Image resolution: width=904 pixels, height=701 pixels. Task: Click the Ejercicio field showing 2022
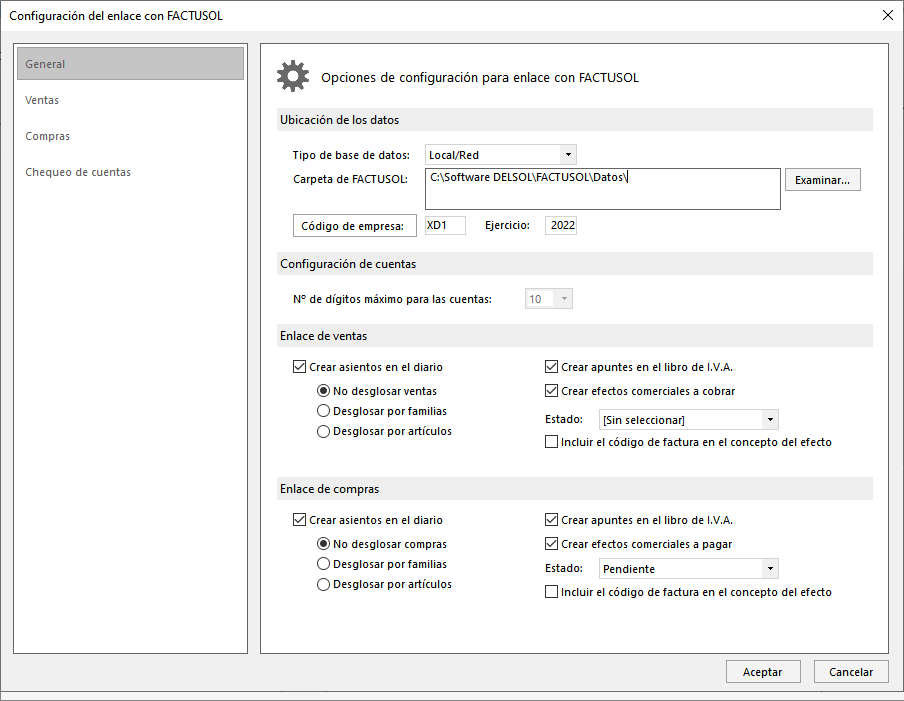(x=561, y=225)
